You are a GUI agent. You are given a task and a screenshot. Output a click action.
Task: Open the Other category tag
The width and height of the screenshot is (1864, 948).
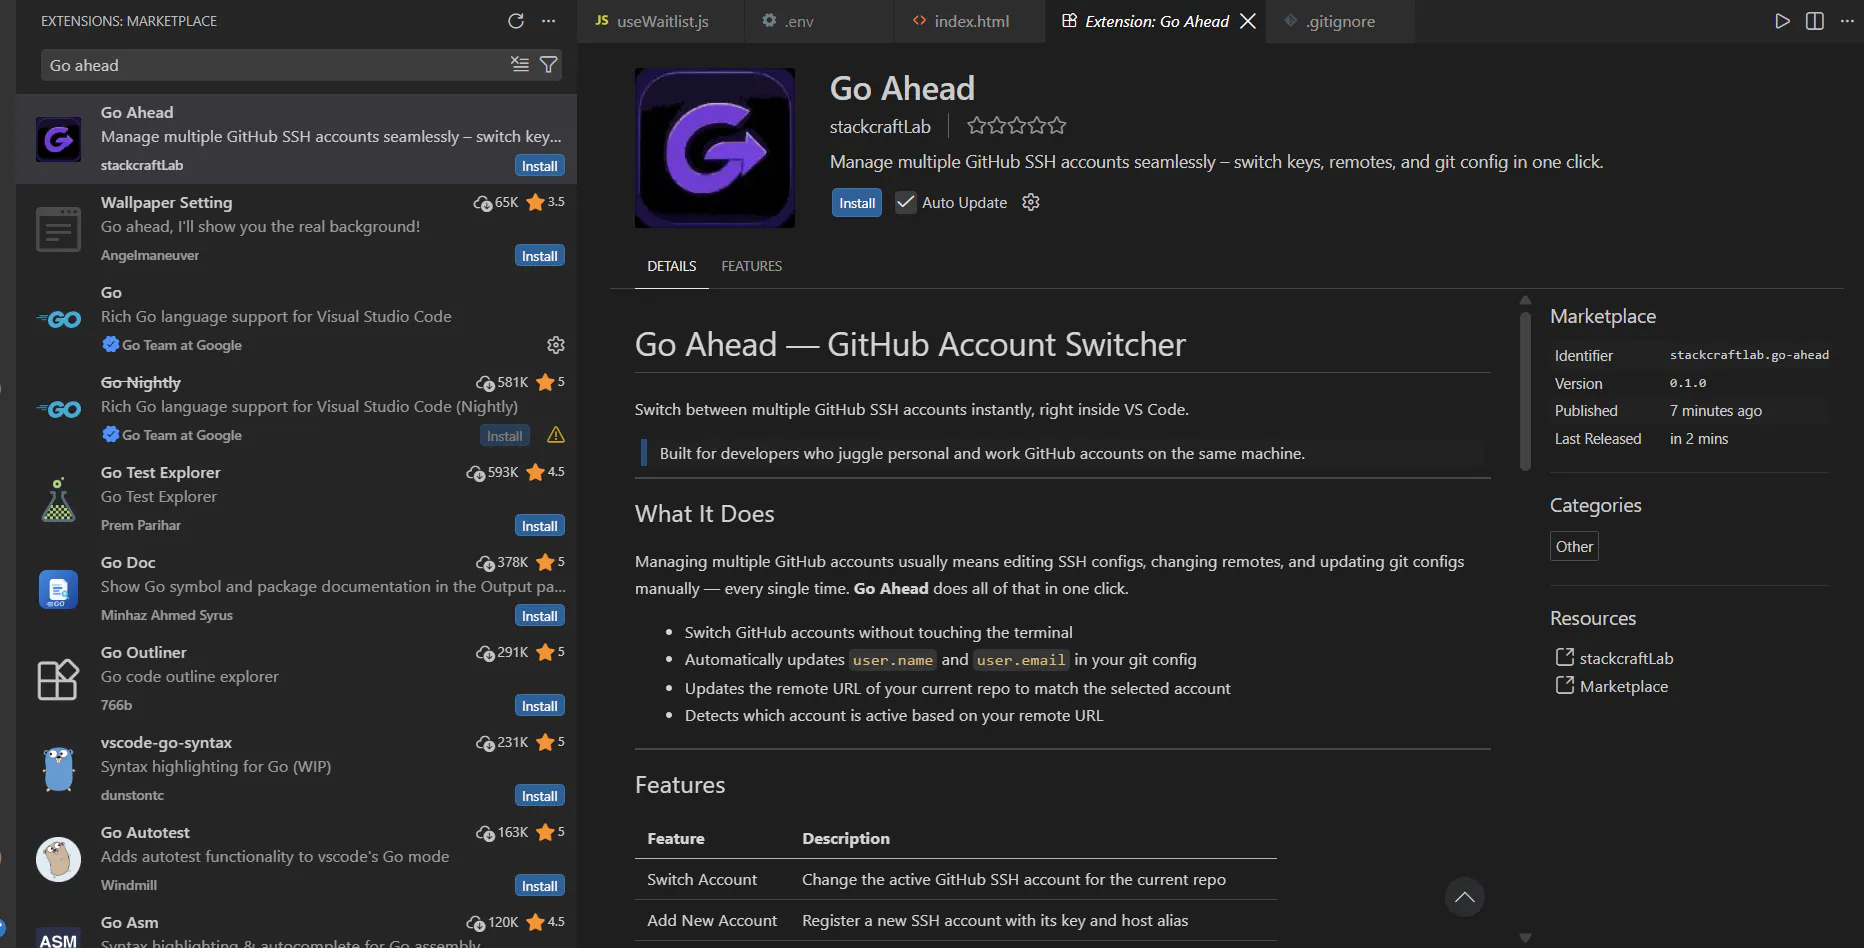point(1574,546)
